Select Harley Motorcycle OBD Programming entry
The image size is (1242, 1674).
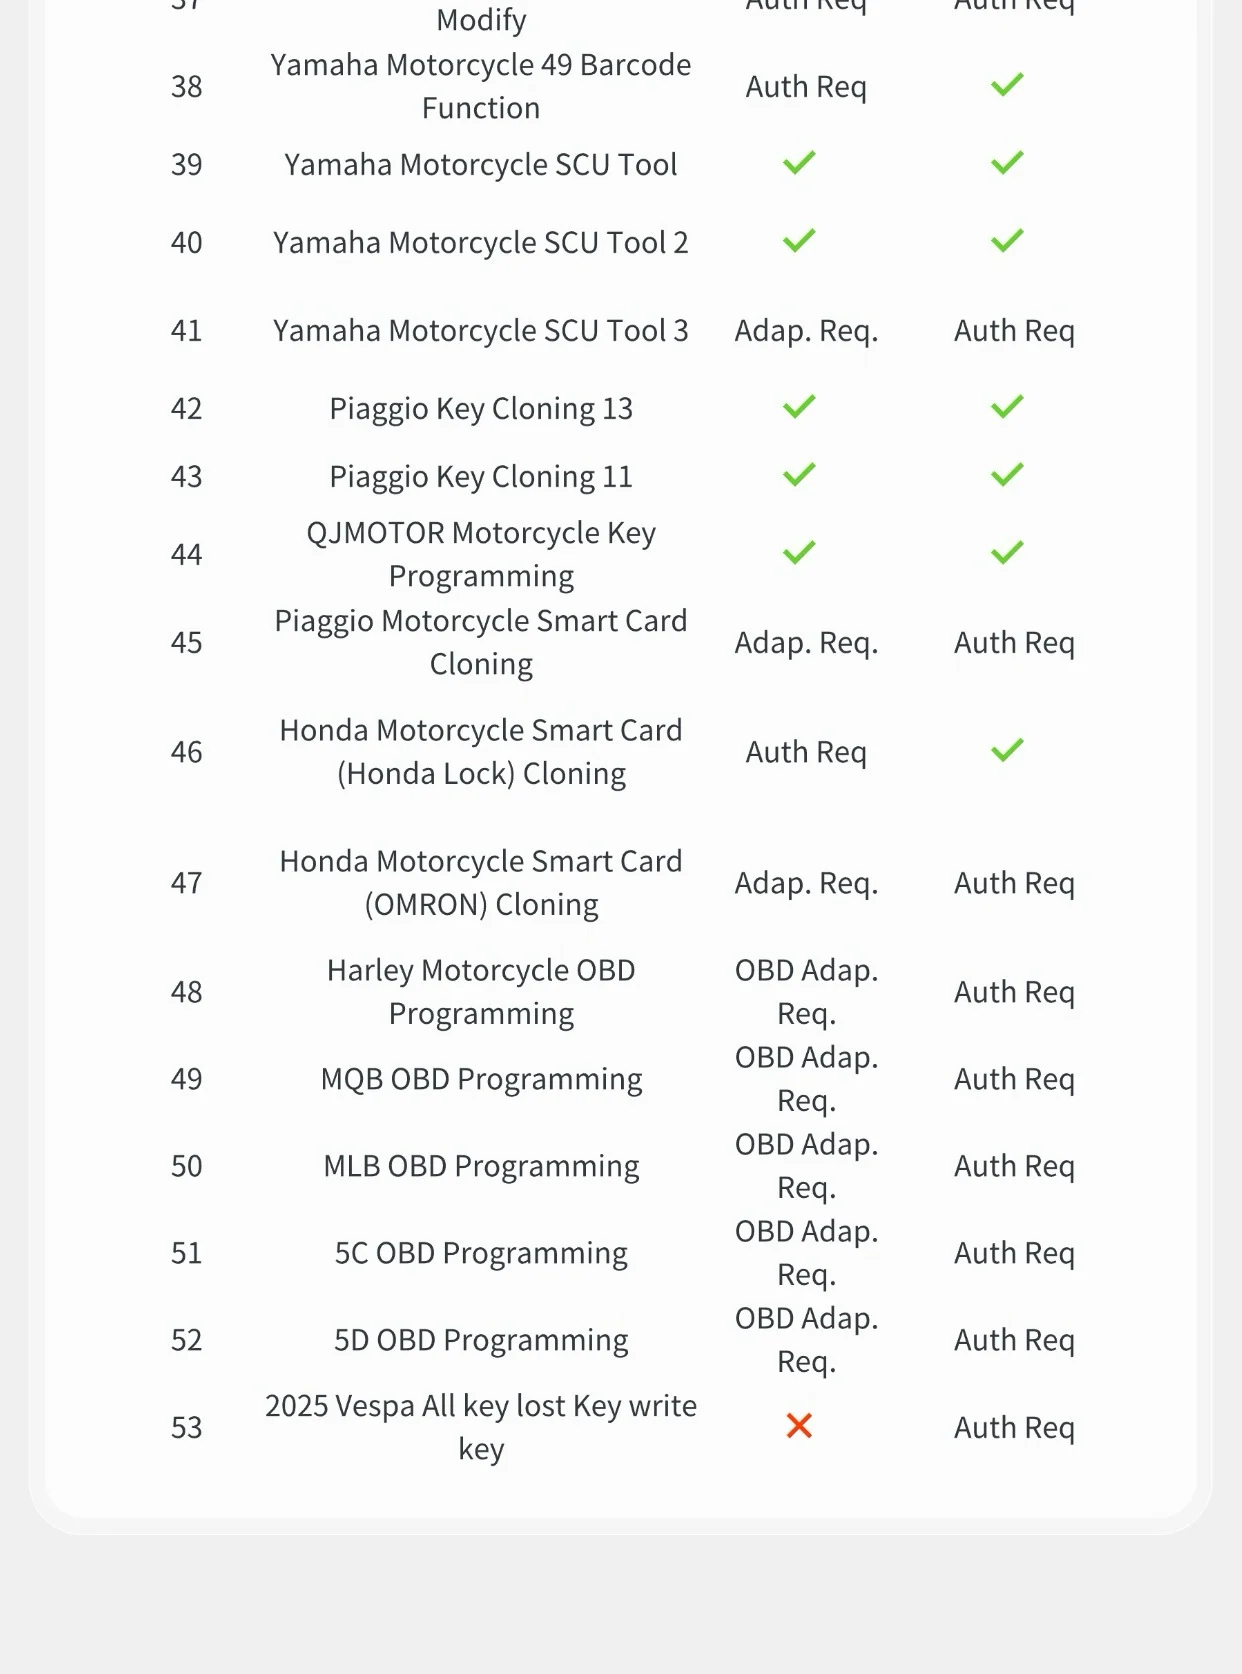[x=481, y=992]
